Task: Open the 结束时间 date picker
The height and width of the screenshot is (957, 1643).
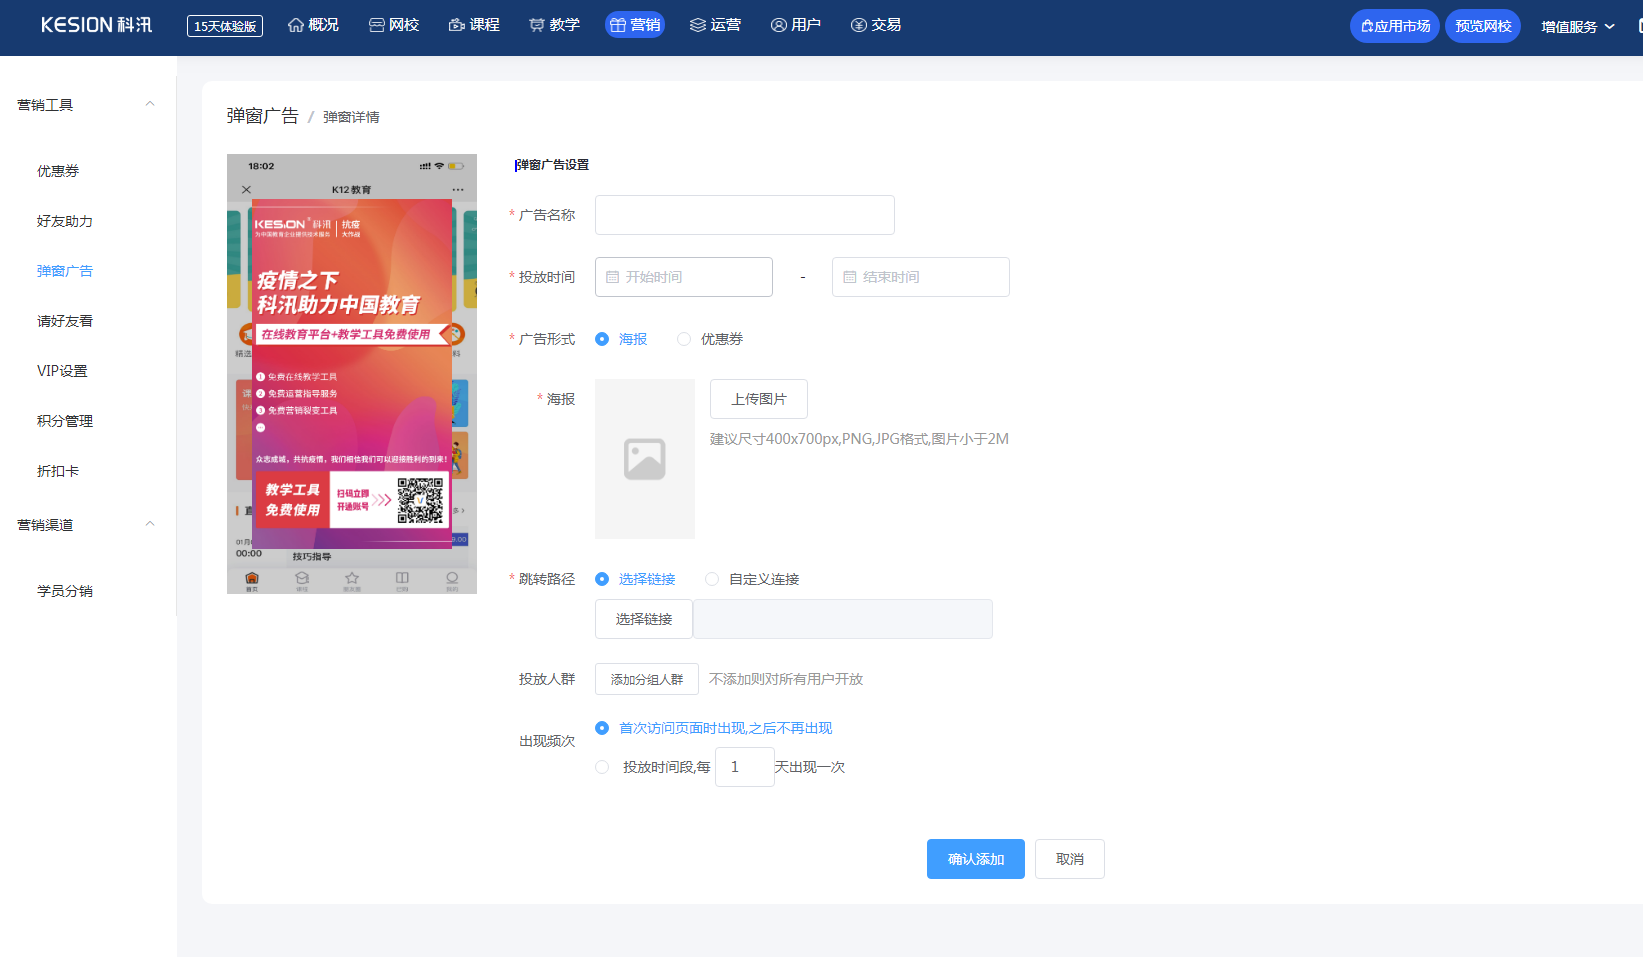Action: tap(921, 277)
